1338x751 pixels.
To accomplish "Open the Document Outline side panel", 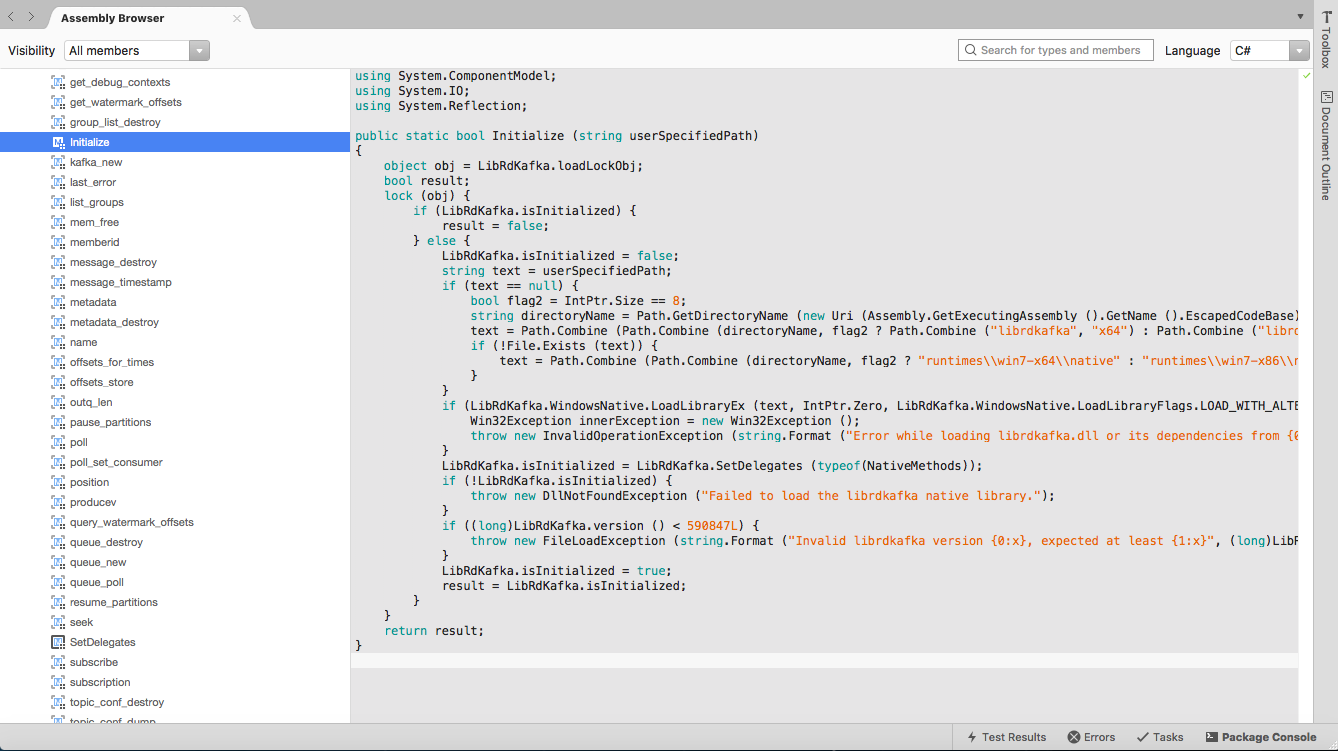I will [x=1326, y=145].
